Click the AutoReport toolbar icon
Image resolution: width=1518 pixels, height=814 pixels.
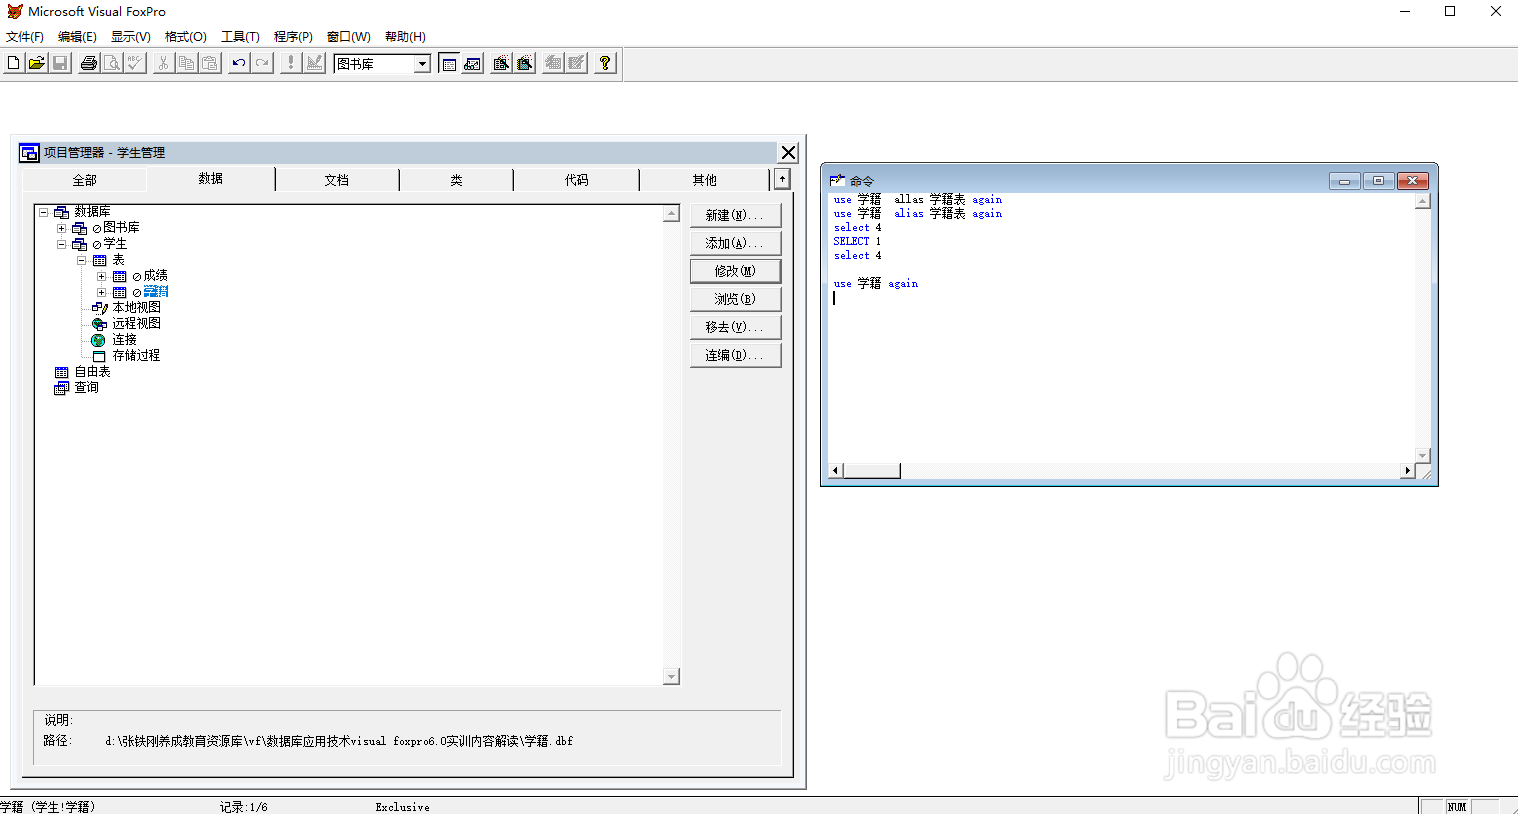(x=577, y=63)
